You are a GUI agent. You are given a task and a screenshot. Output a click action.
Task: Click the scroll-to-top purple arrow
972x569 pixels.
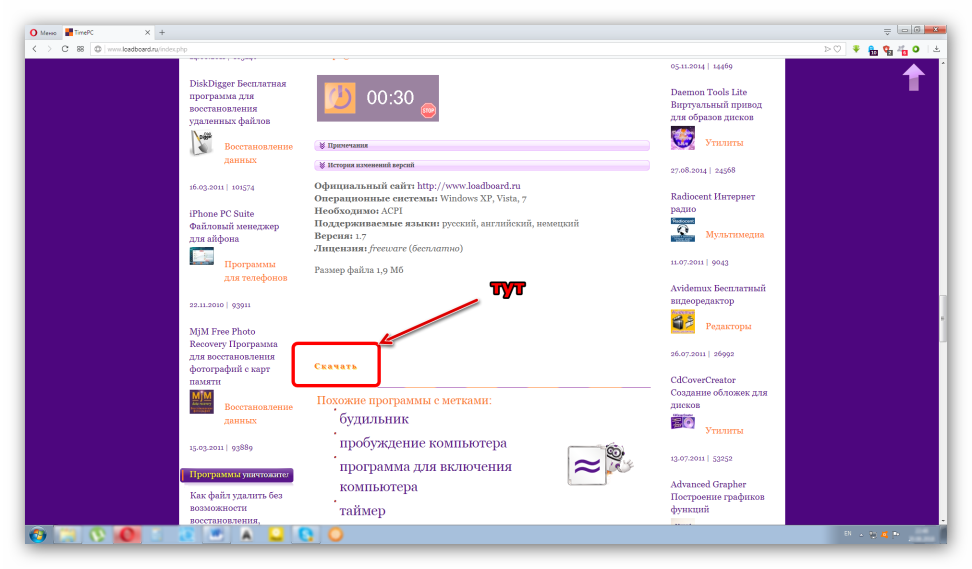pyautogui.click(x=913, y=78)
